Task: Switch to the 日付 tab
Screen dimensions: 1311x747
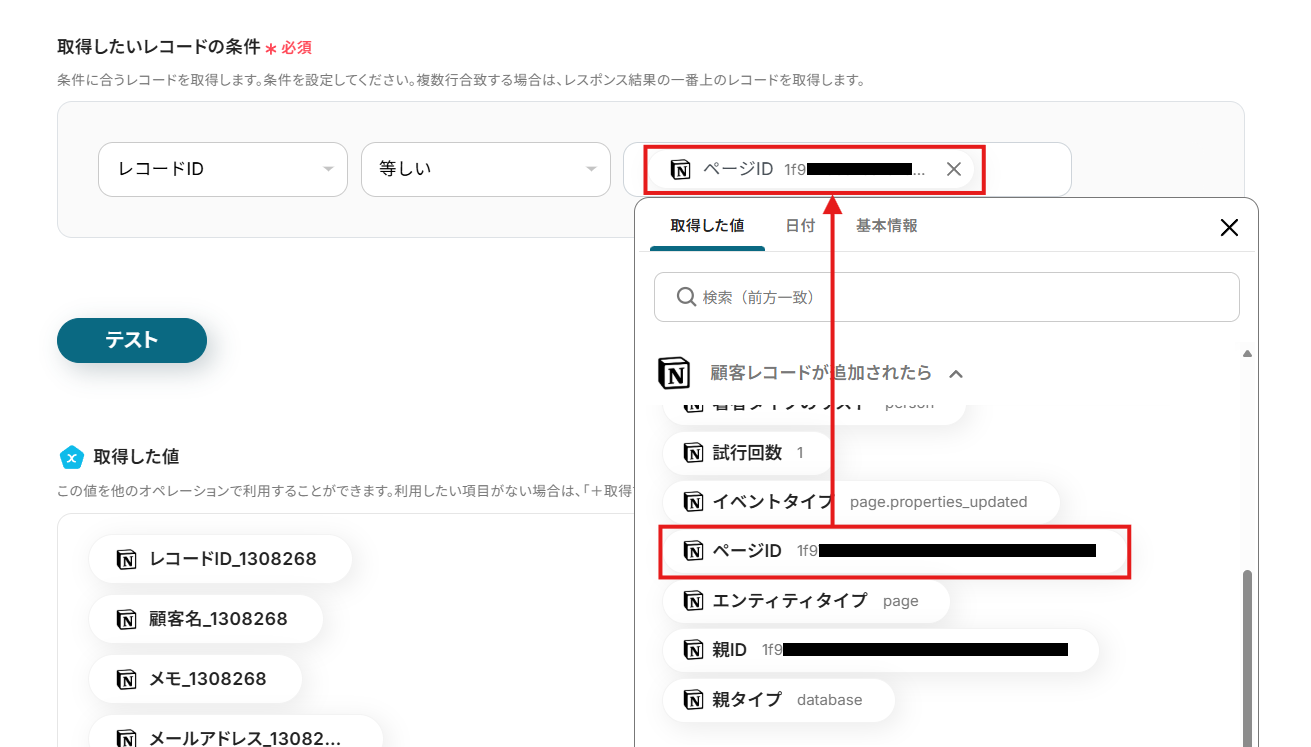Action: [x=799, y=226]
